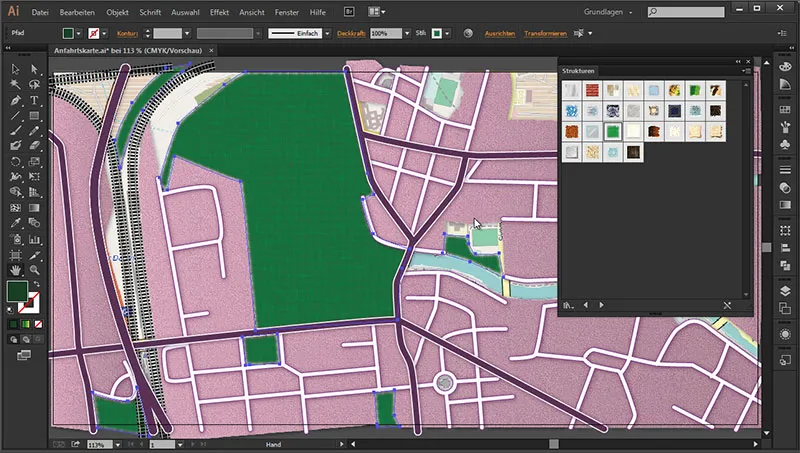This screenshot has height=453, width=800.
Task: Set paint mode to Color
Action: (x=13, y=324)
